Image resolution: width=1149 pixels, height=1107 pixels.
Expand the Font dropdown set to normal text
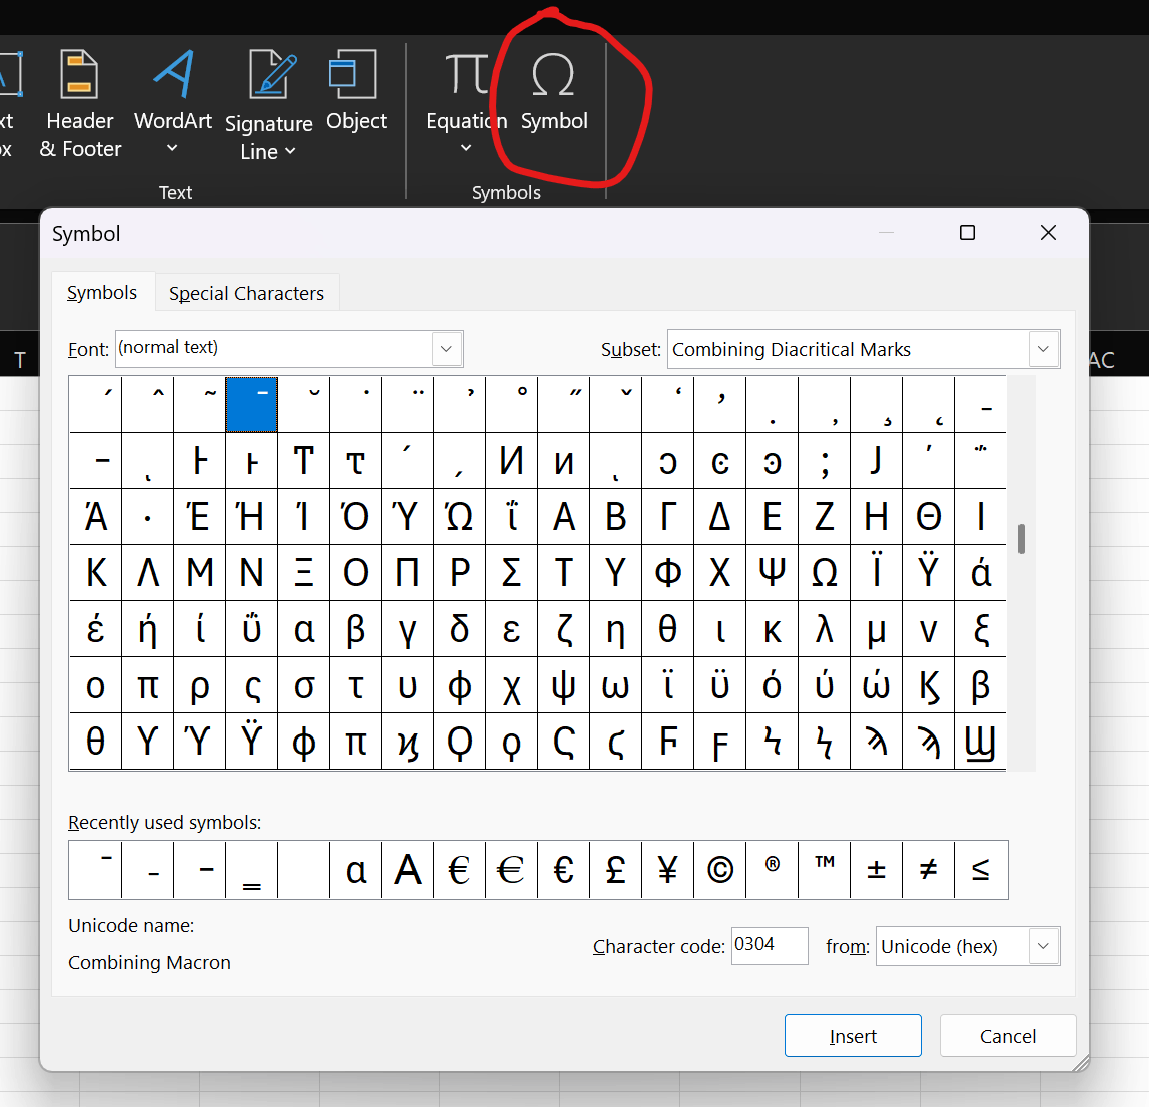click(446, 349)
